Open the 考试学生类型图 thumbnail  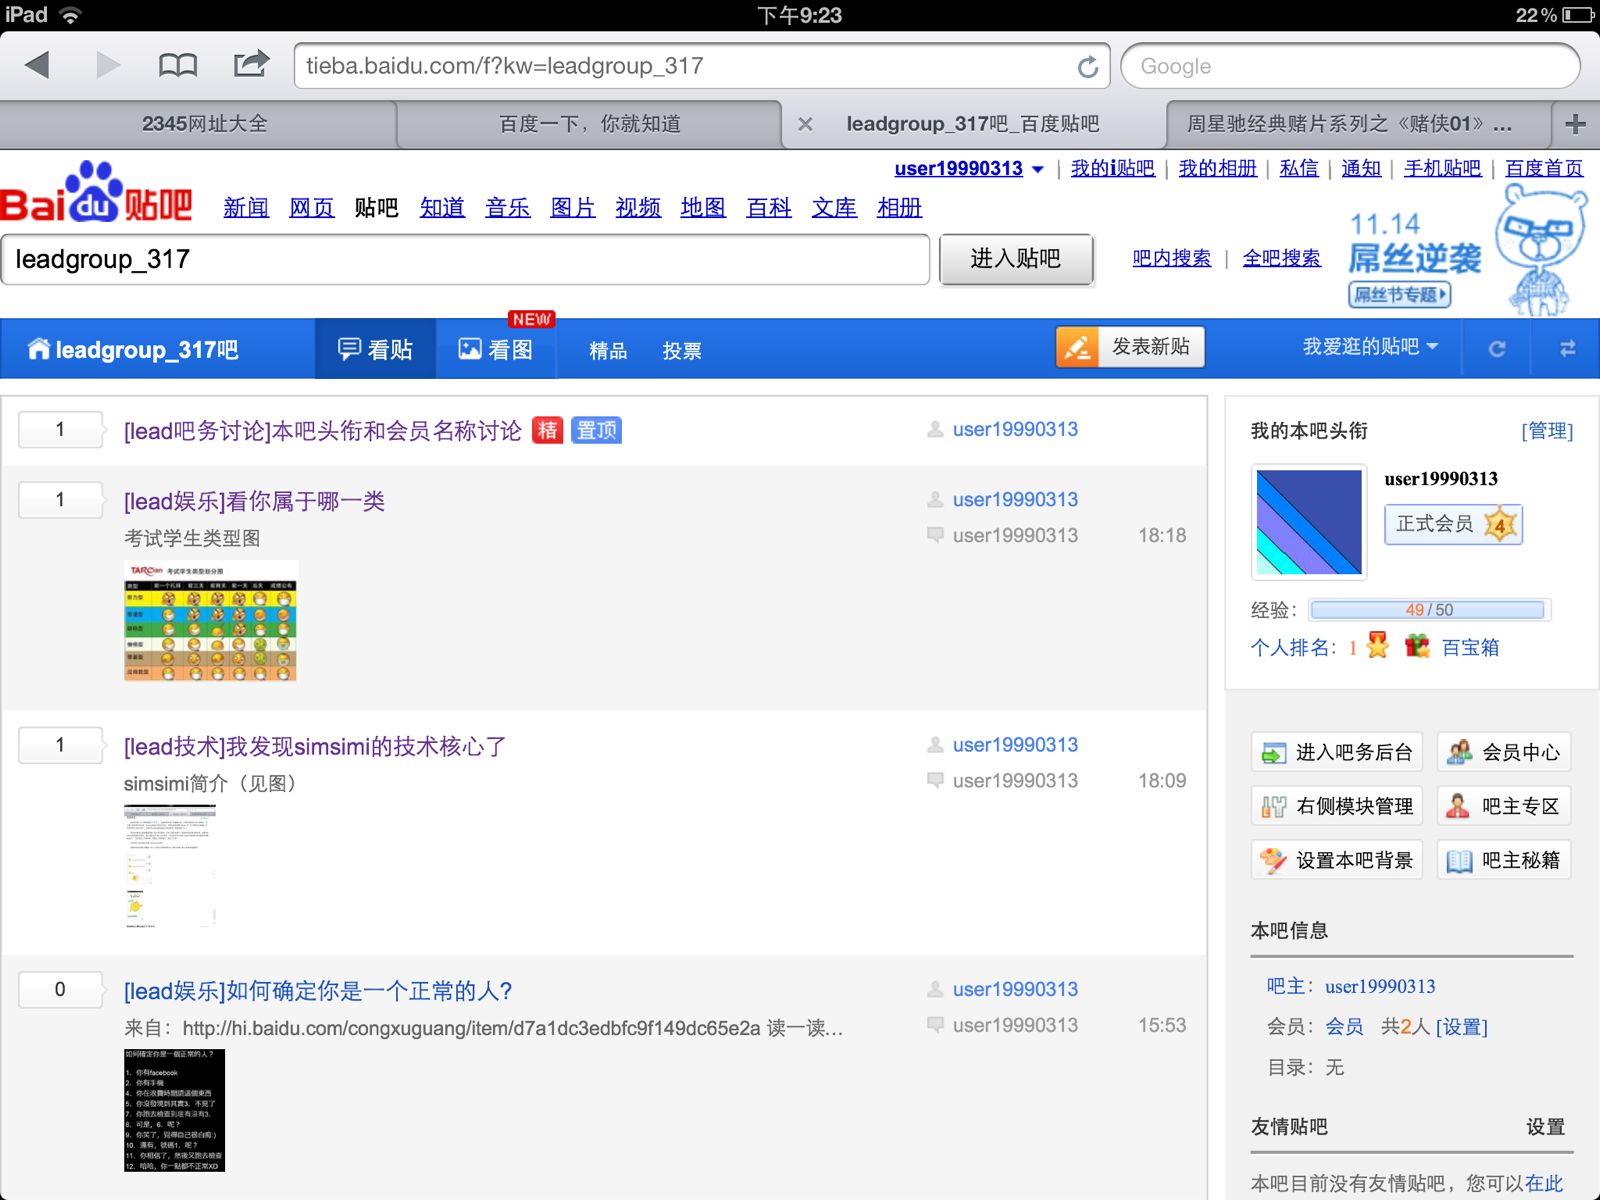[211, 621]
